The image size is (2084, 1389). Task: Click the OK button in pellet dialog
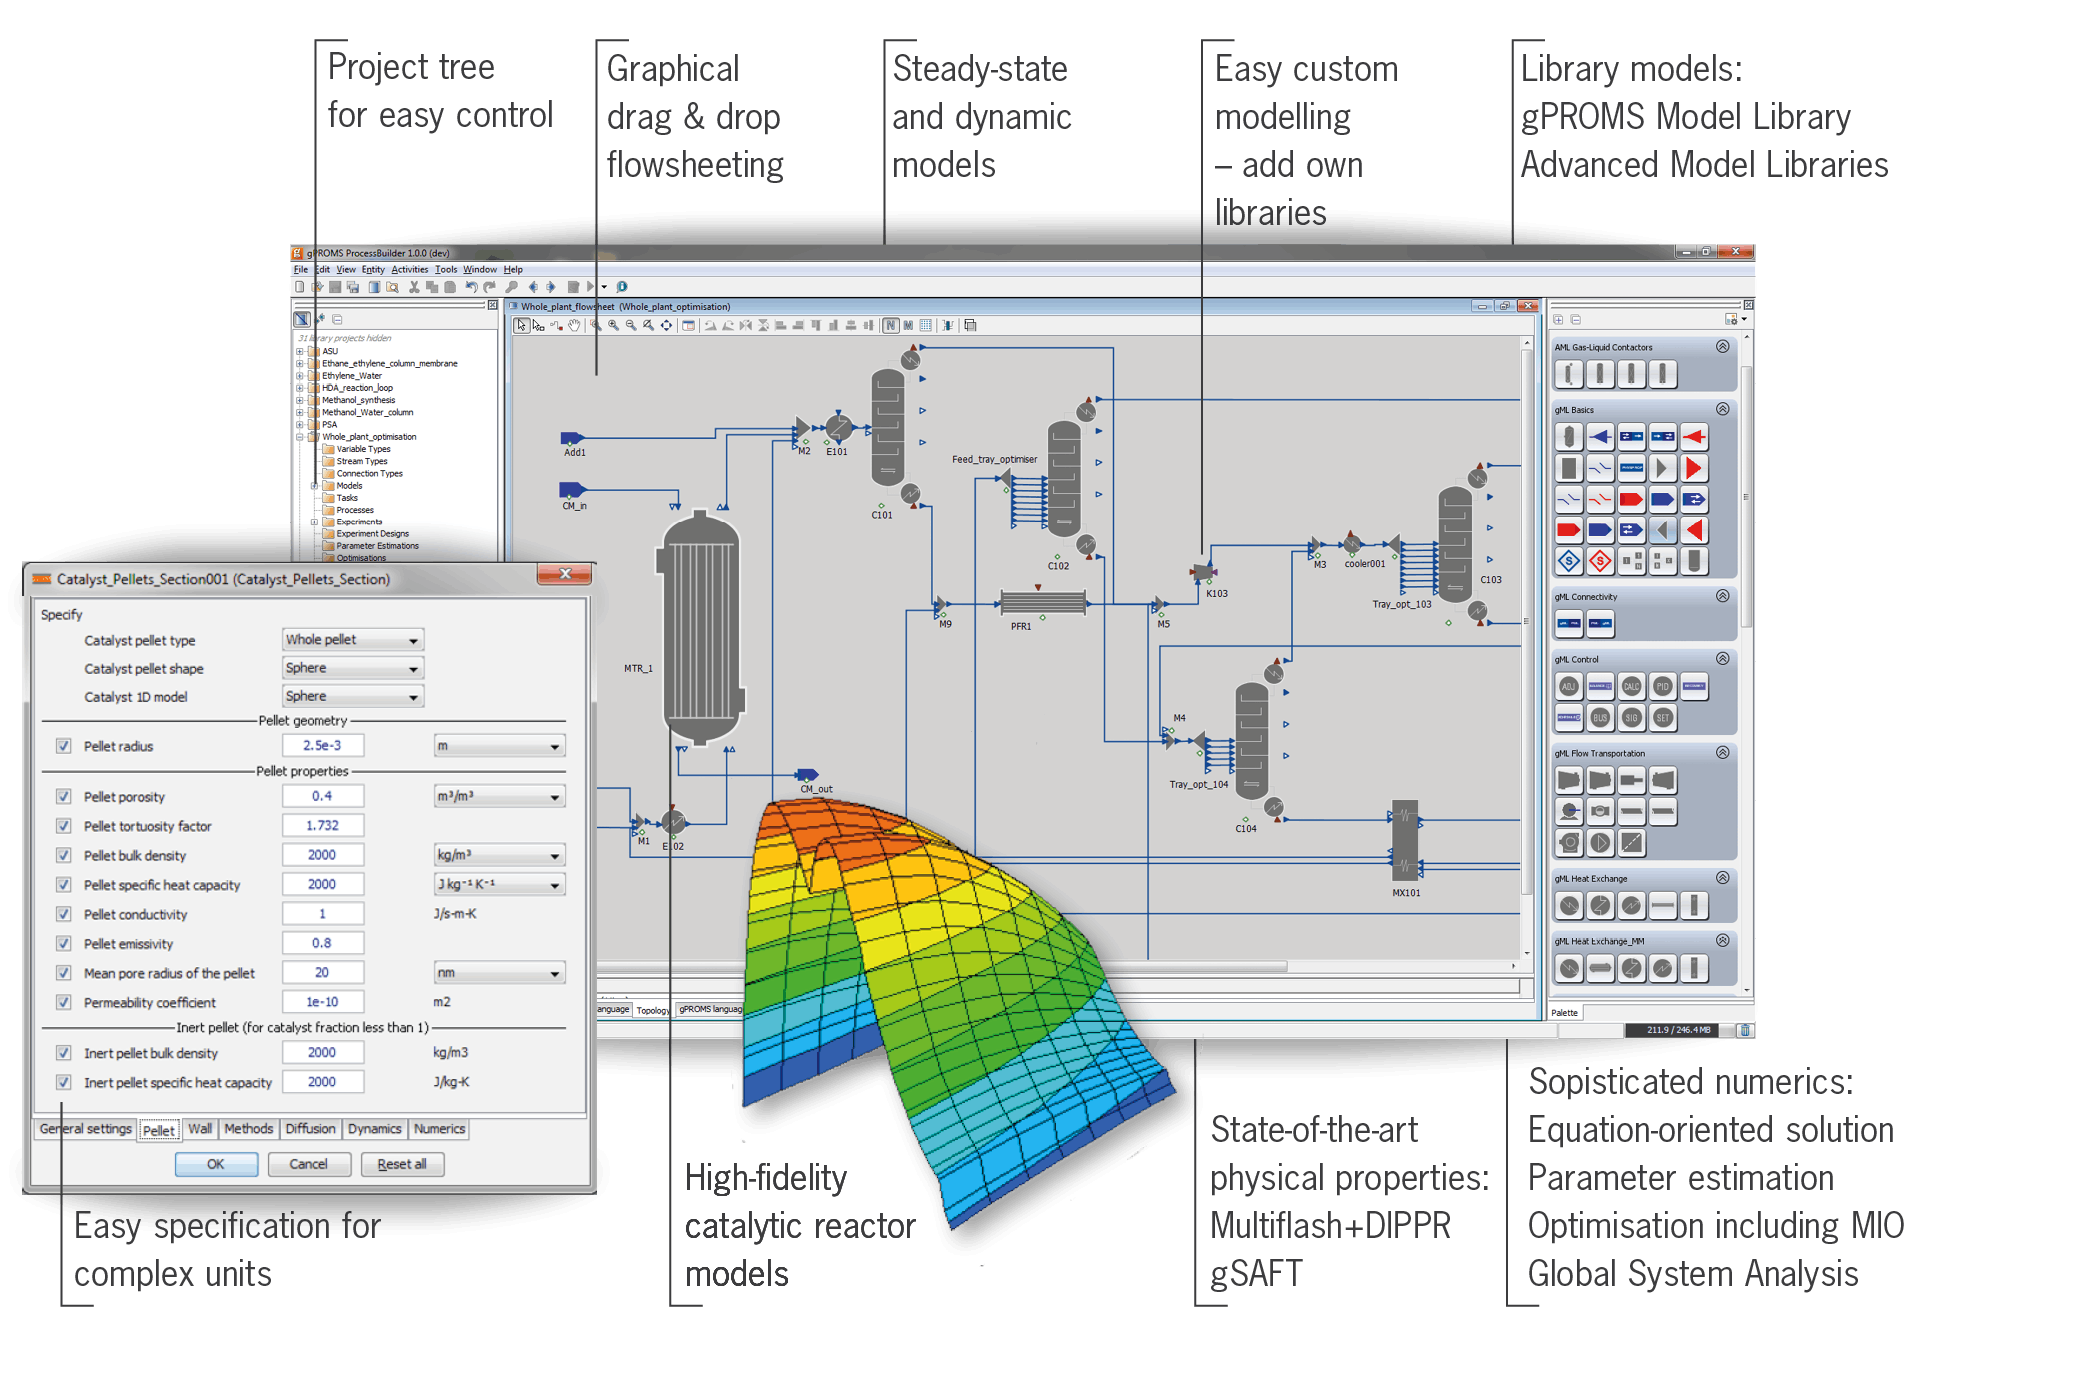click(216, 1164)
